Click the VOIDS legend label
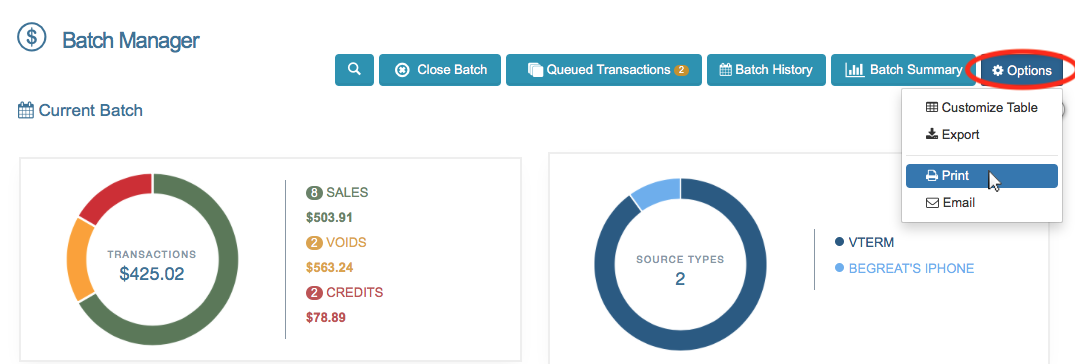The image size is (1075, 364). 346,243
